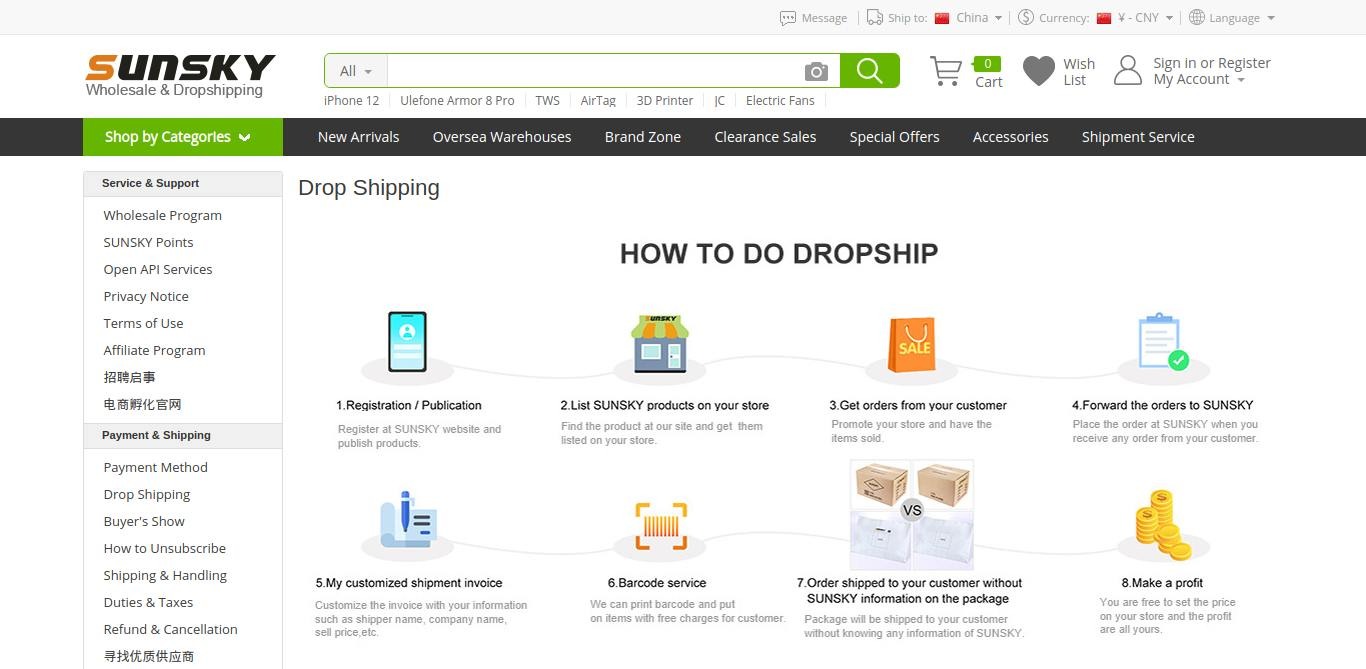Click the 寻找优质供应商 sidebar link

(x=148, y=656)
